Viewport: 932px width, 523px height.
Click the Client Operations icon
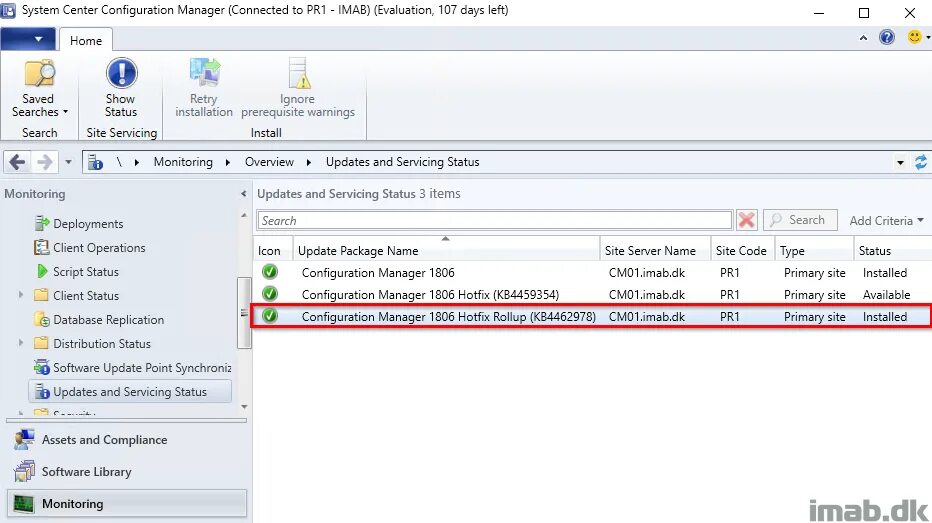point(42,248)
